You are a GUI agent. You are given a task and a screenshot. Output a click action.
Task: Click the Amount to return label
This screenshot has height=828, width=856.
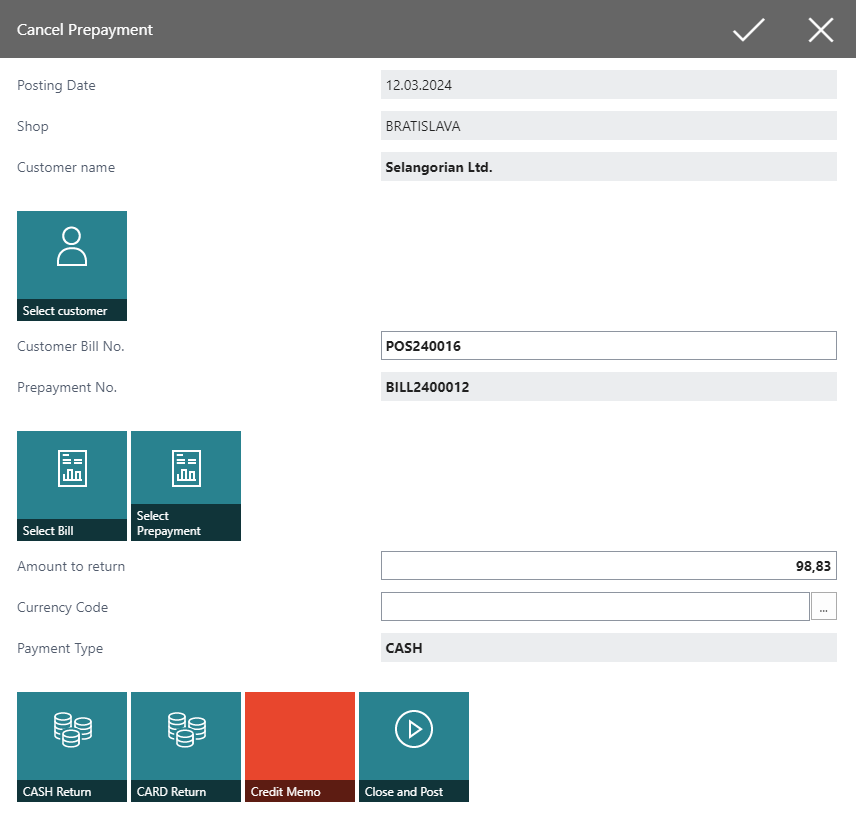tap(71, 566)
